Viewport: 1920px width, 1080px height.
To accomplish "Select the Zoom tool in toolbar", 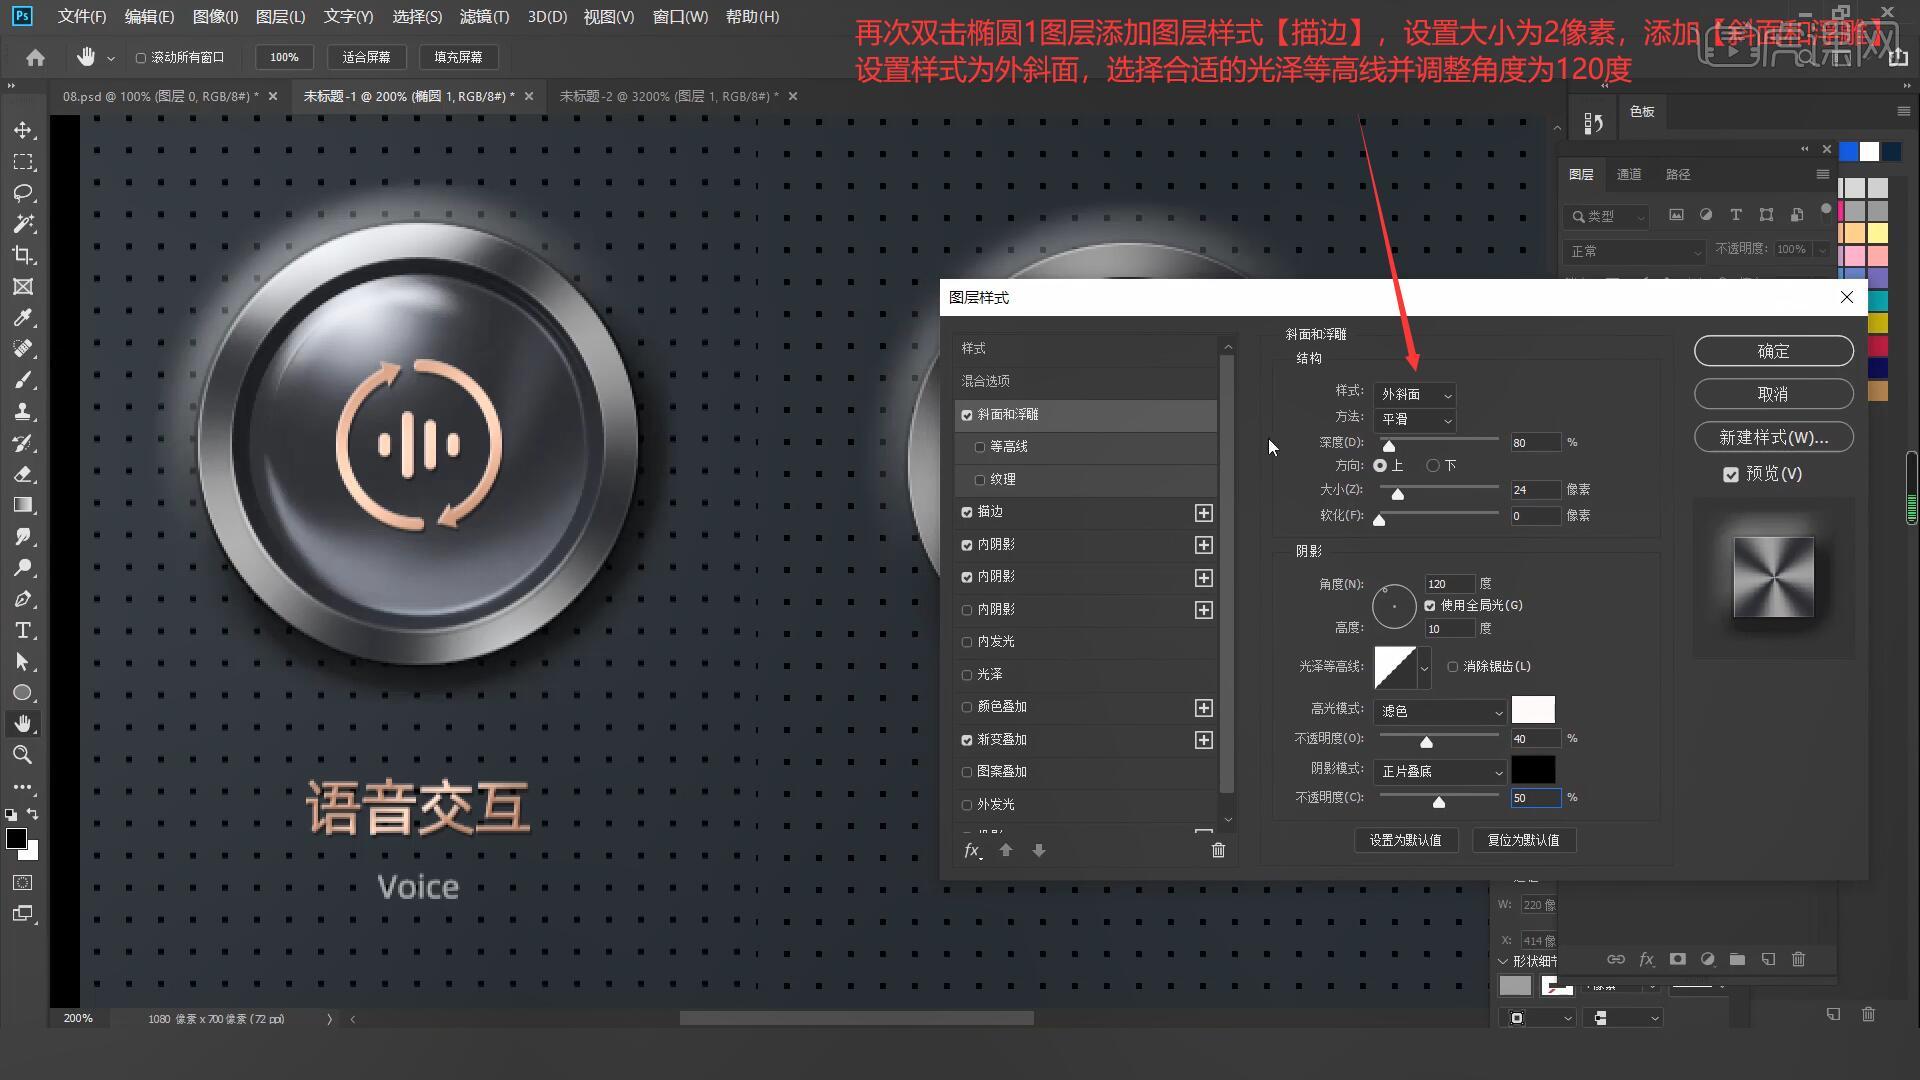I will [23, 755].
